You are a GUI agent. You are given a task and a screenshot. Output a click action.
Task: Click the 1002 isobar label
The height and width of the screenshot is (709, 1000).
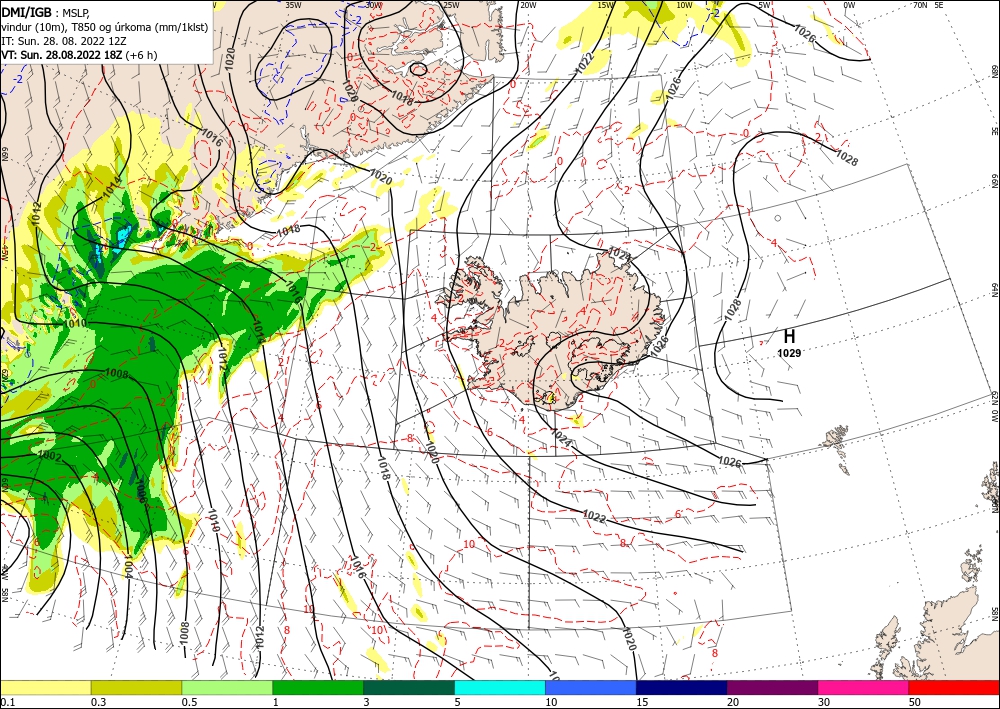(x=50, y=456)
